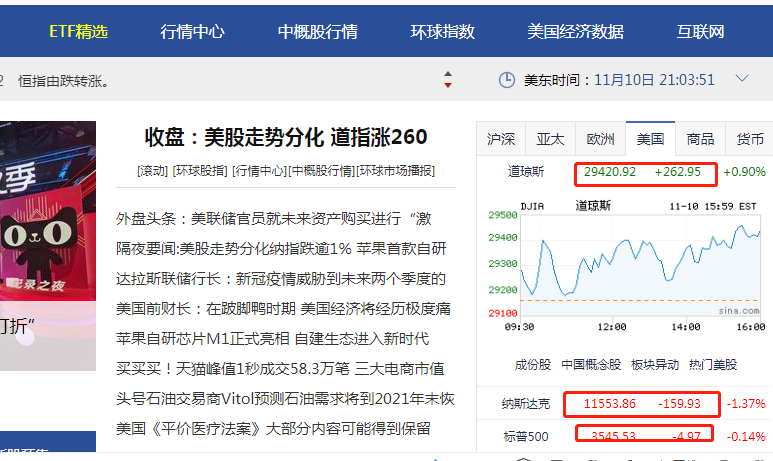Click S&P 500 change -0.14%
Screen dimensions: 773x461
coord(746,437)
